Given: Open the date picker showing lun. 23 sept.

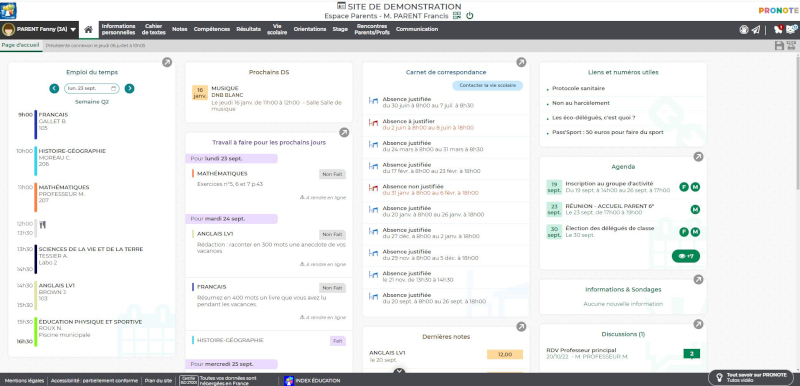Looking at the screenshot, I should pos(92,88).
